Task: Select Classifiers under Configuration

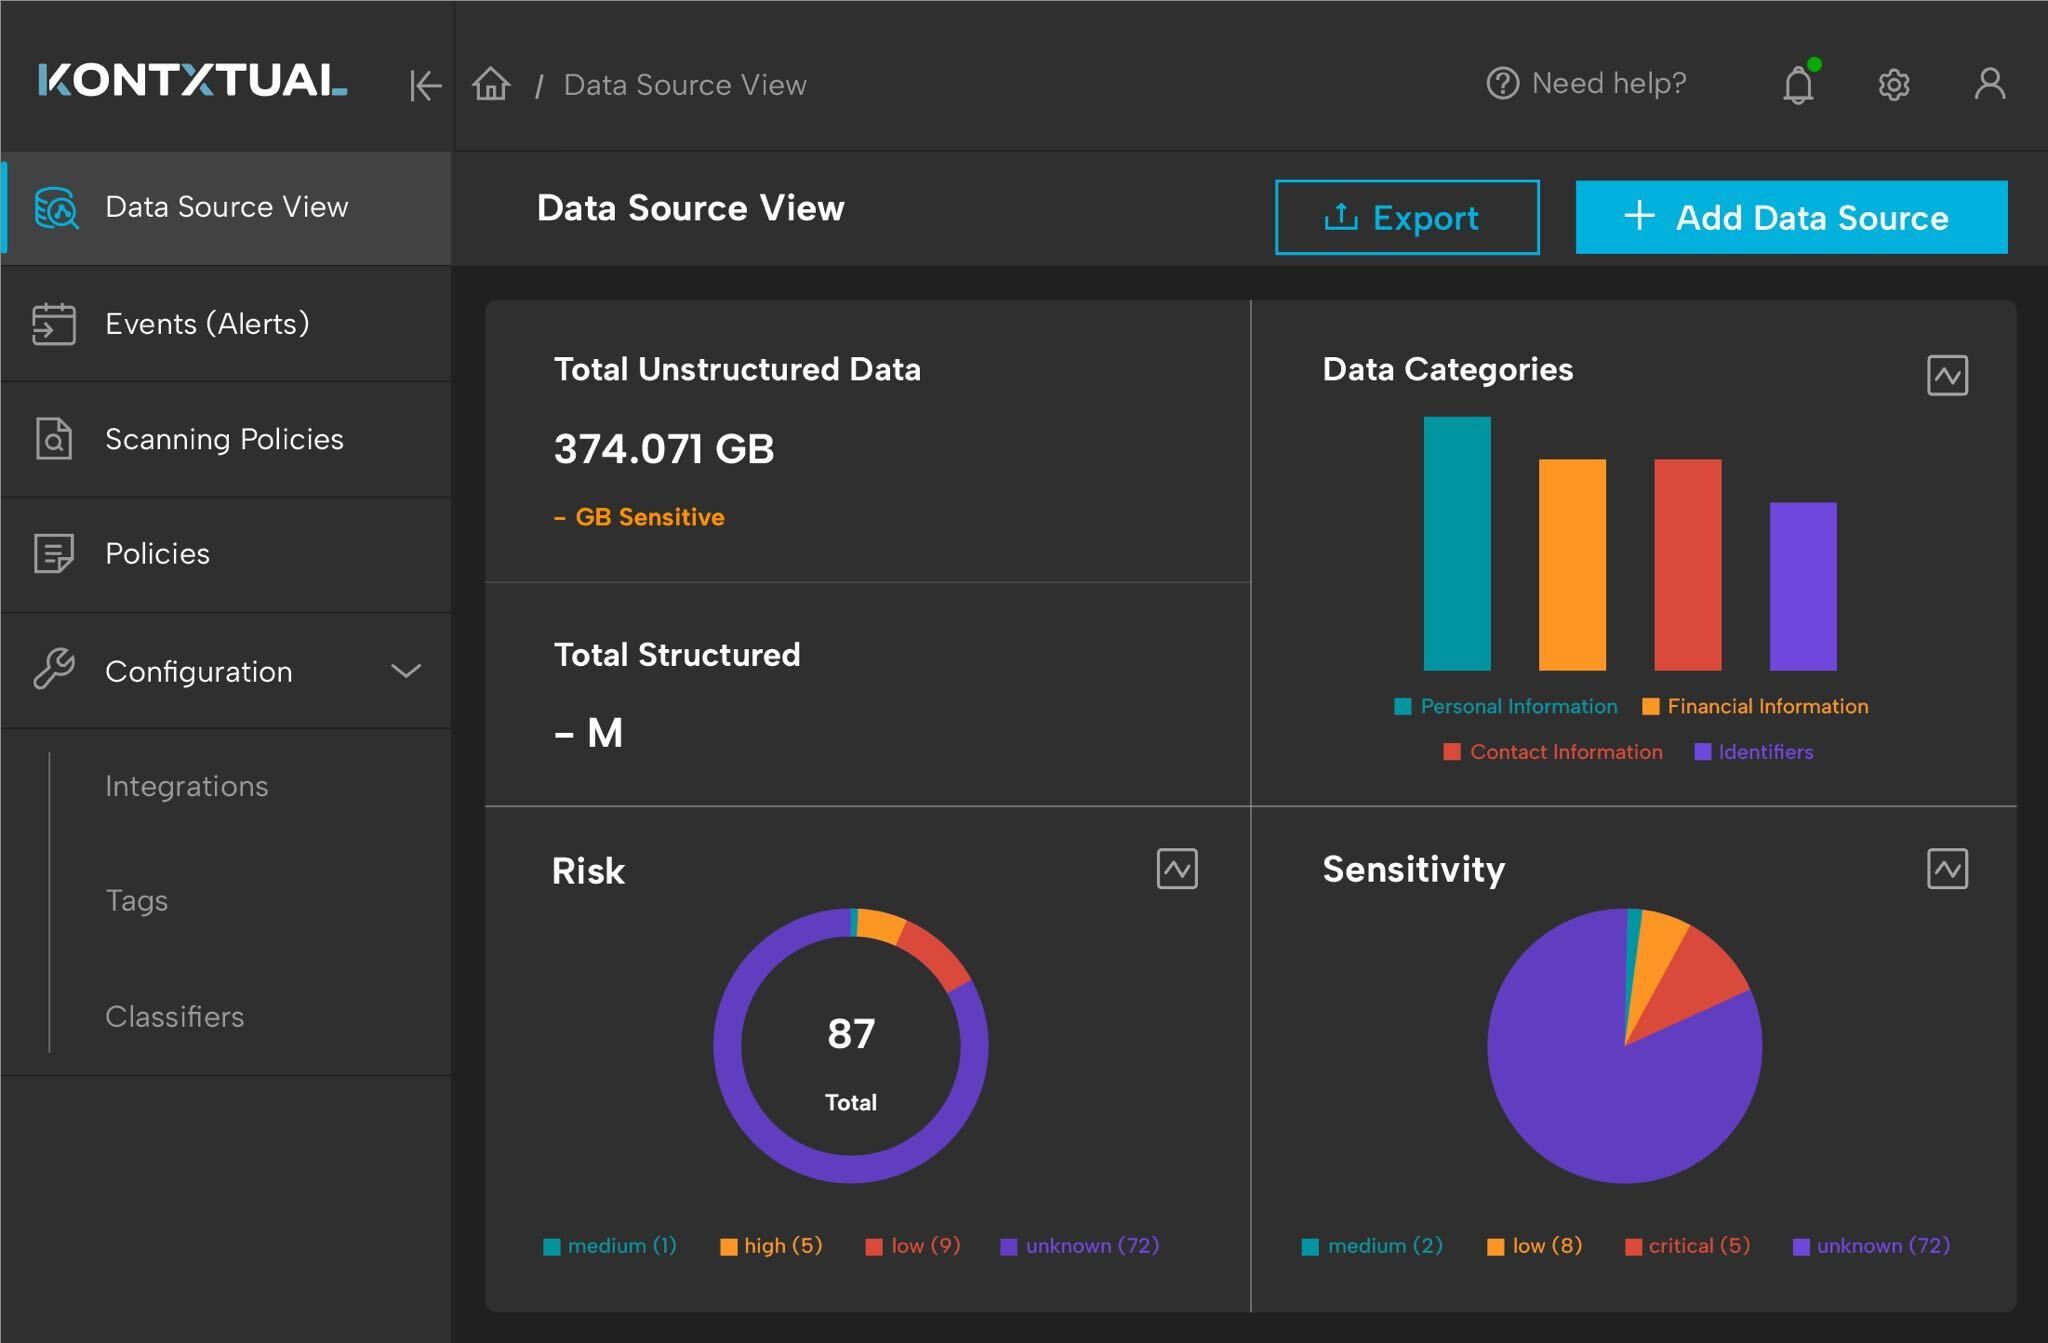Action: (175, 1017)
